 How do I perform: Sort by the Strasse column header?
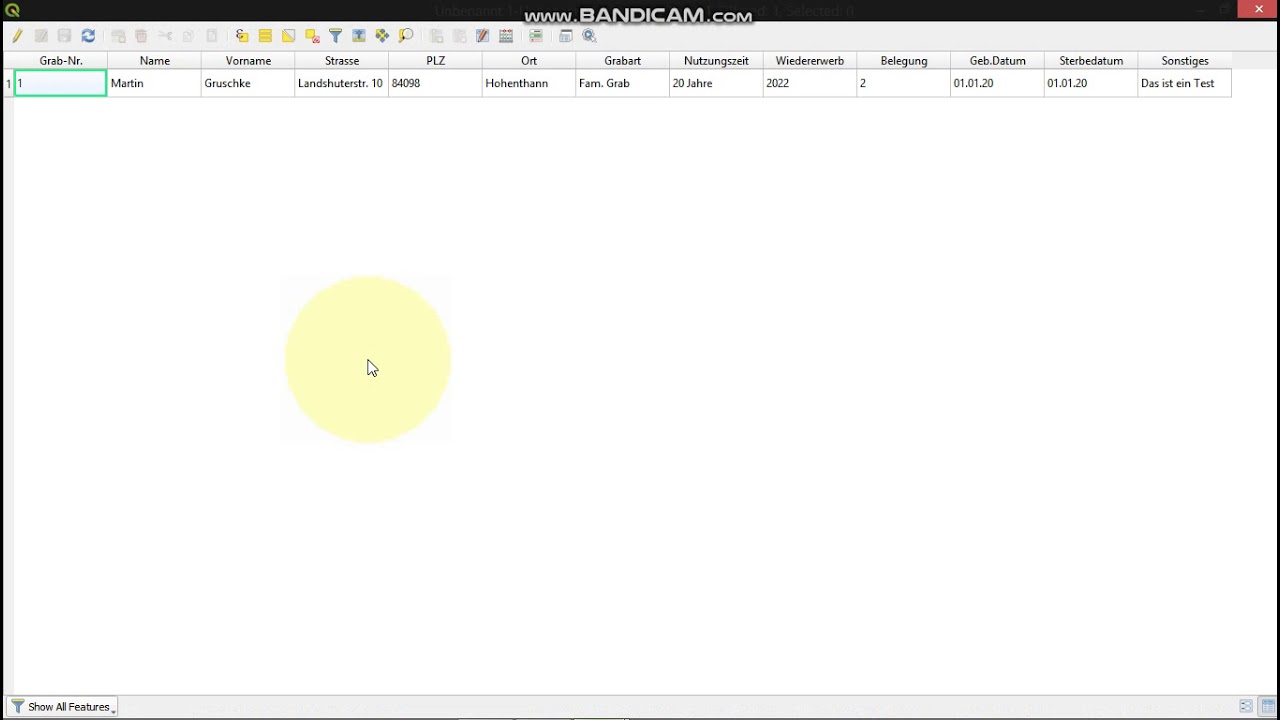click(x=342, y=61)
